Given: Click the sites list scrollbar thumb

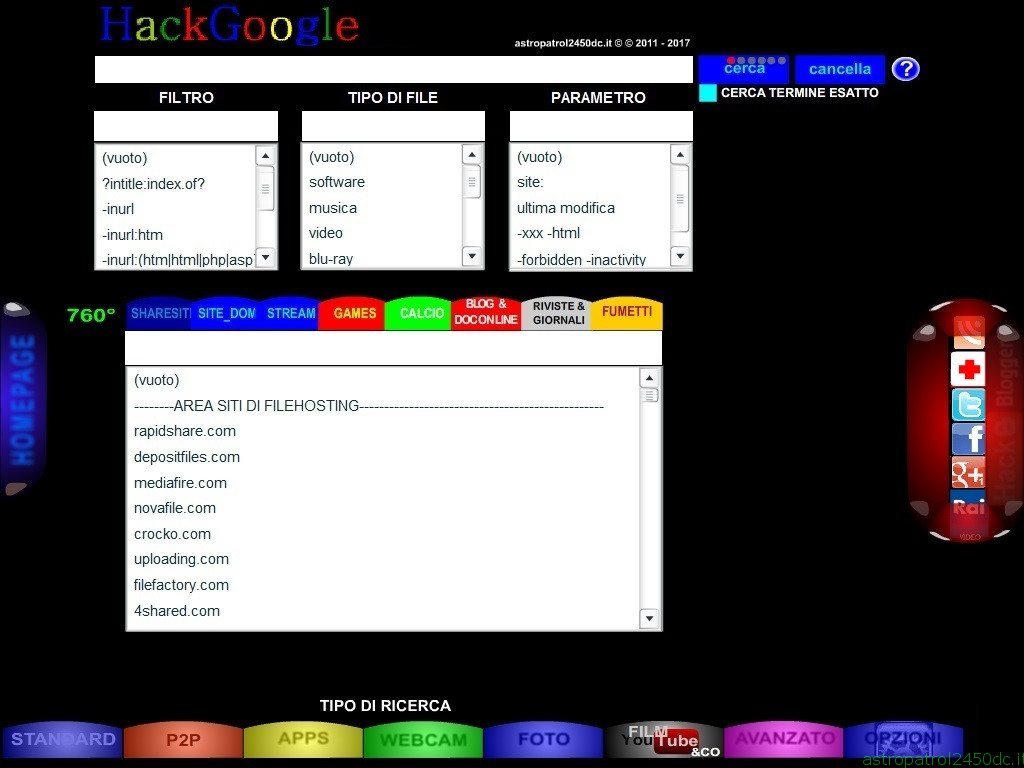Looking at the screenshot, I should point(649,395).
